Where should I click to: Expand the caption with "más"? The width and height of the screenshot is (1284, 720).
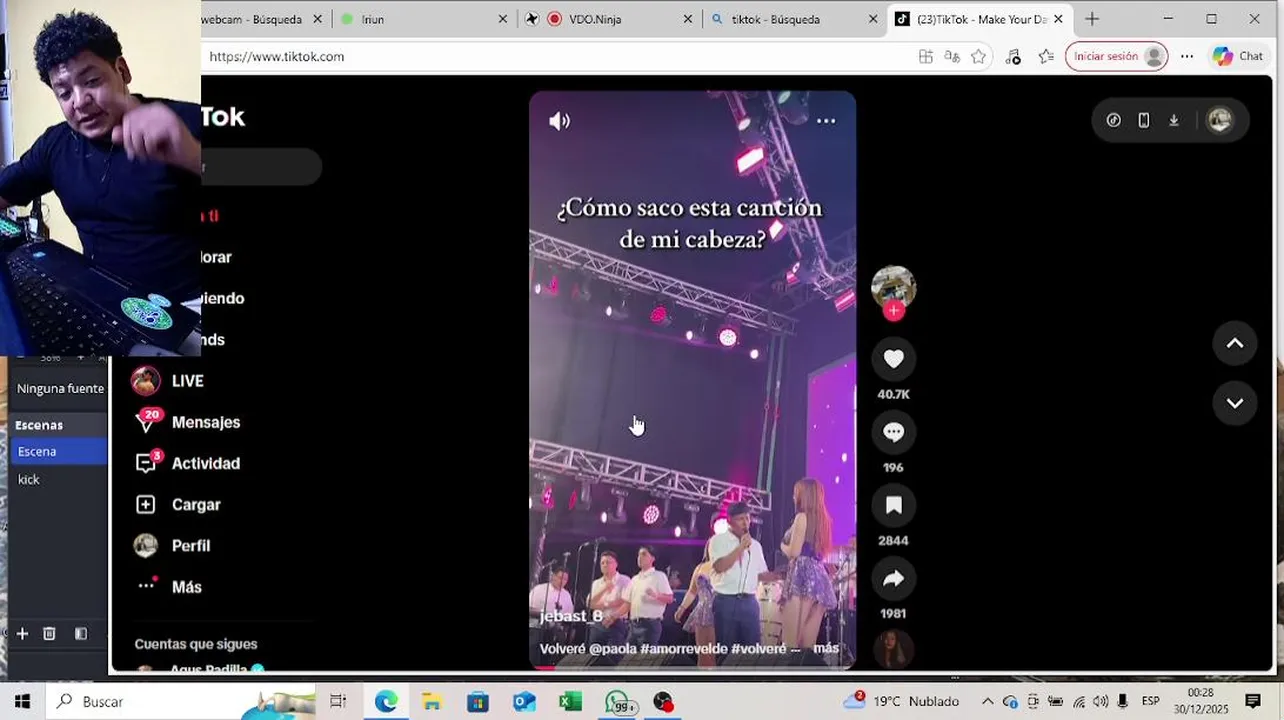tap(826, 649)
